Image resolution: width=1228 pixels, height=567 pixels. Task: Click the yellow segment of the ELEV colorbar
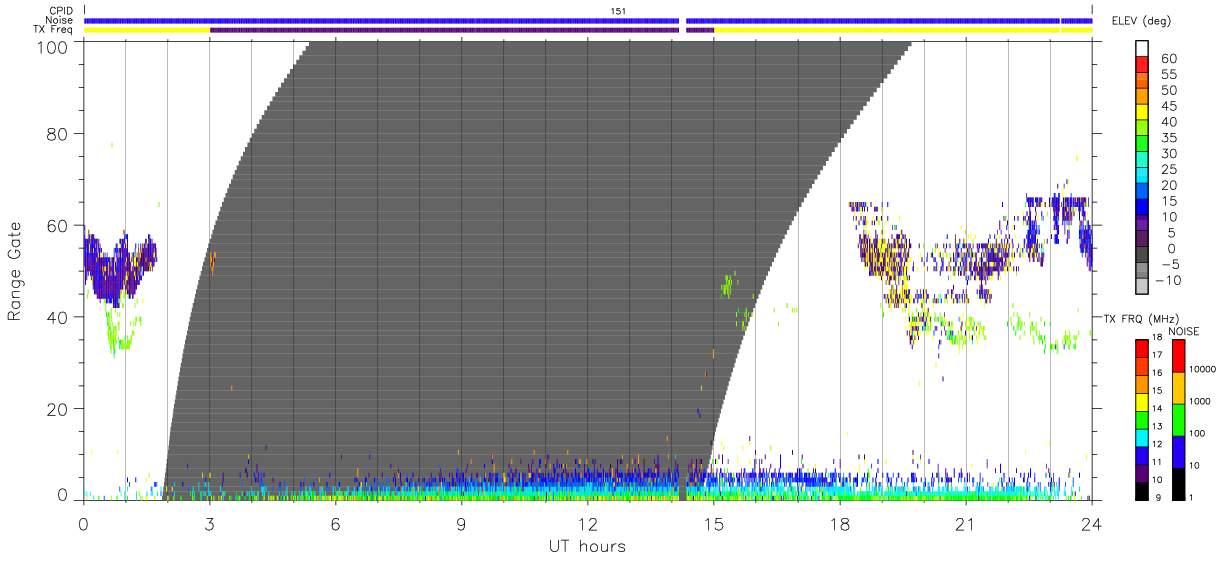(x=1143, y=113)
